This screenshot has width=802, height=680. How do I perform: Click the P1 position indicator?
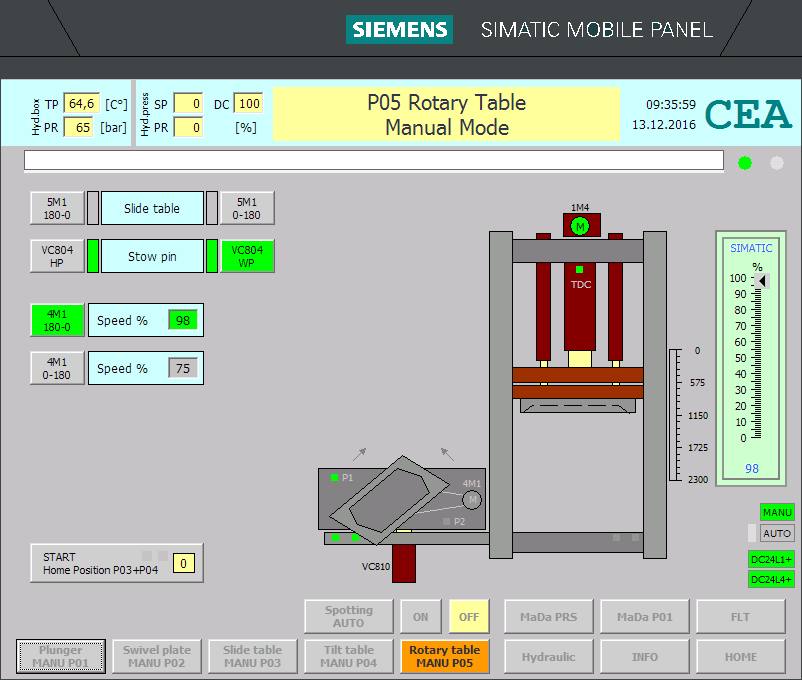[335, 477]
